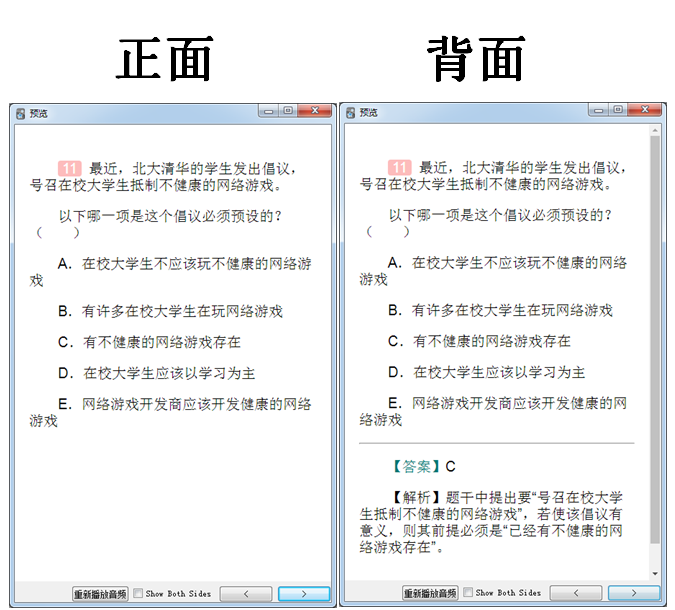Minimize the right preview window
The width and height of the screenshot is (675, 610).
pos(598,110)
